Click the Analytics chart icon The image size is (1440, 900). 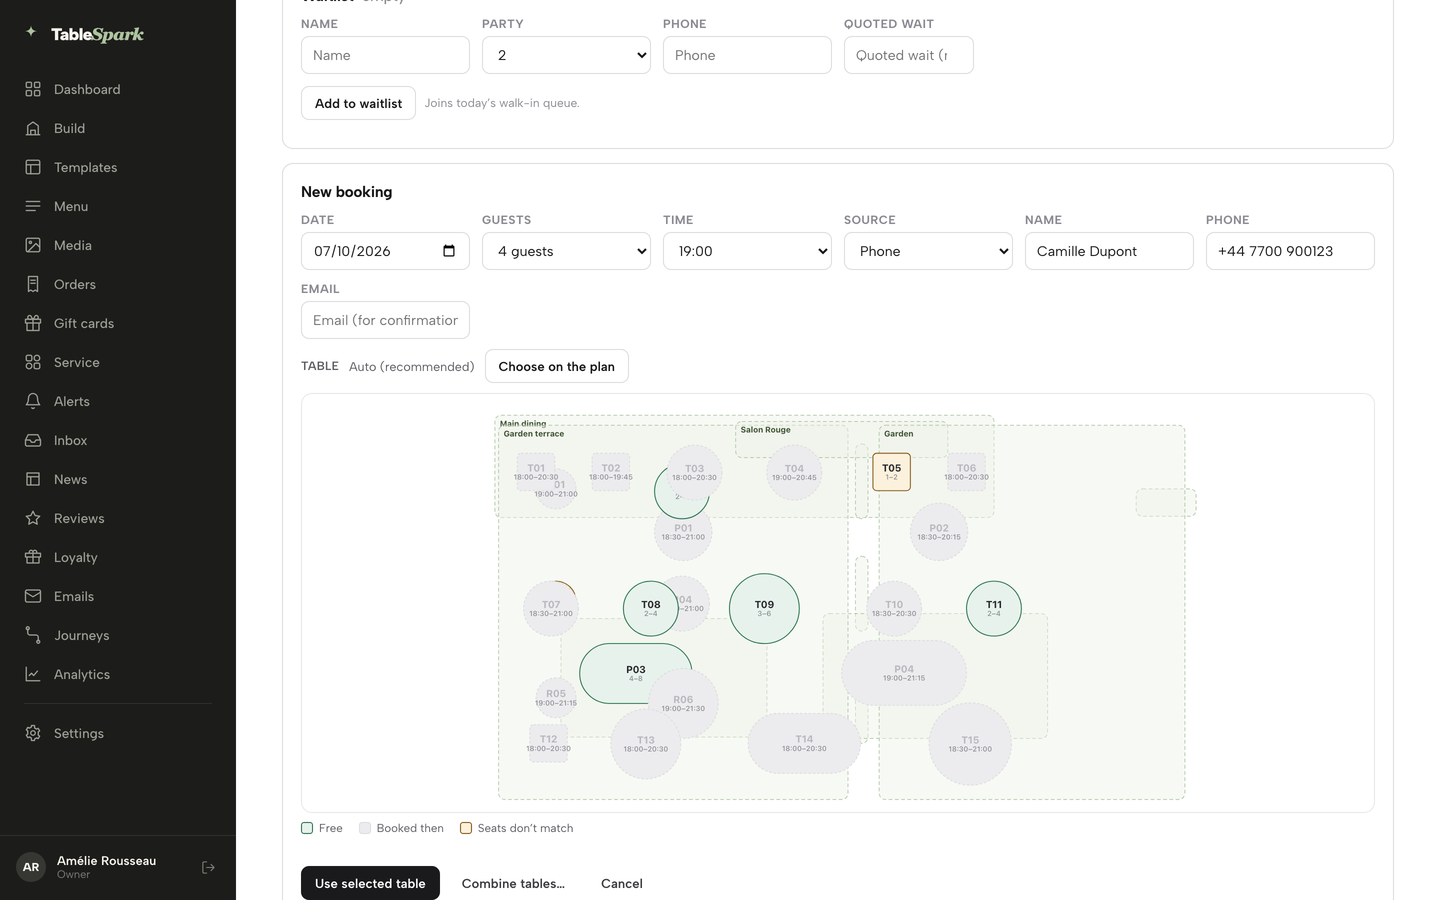pyautogui.click(x=33, y=674)
